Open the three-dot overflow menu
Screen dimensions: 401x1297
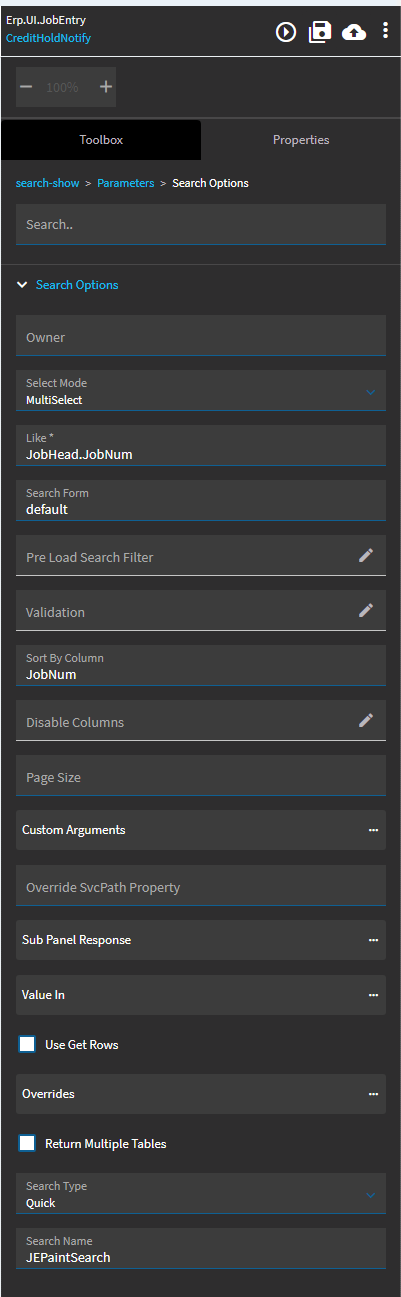click(385, 31)
